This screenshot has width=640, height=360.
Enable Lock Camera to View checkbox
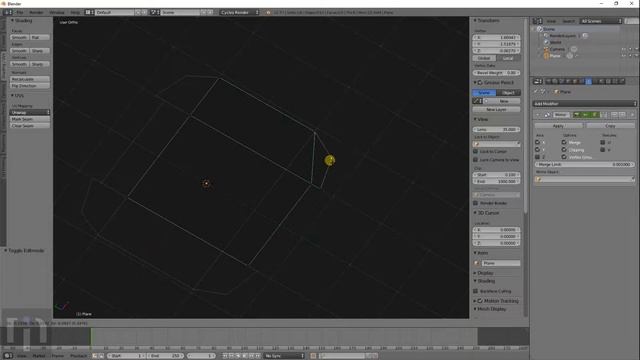tap(476, 160)
